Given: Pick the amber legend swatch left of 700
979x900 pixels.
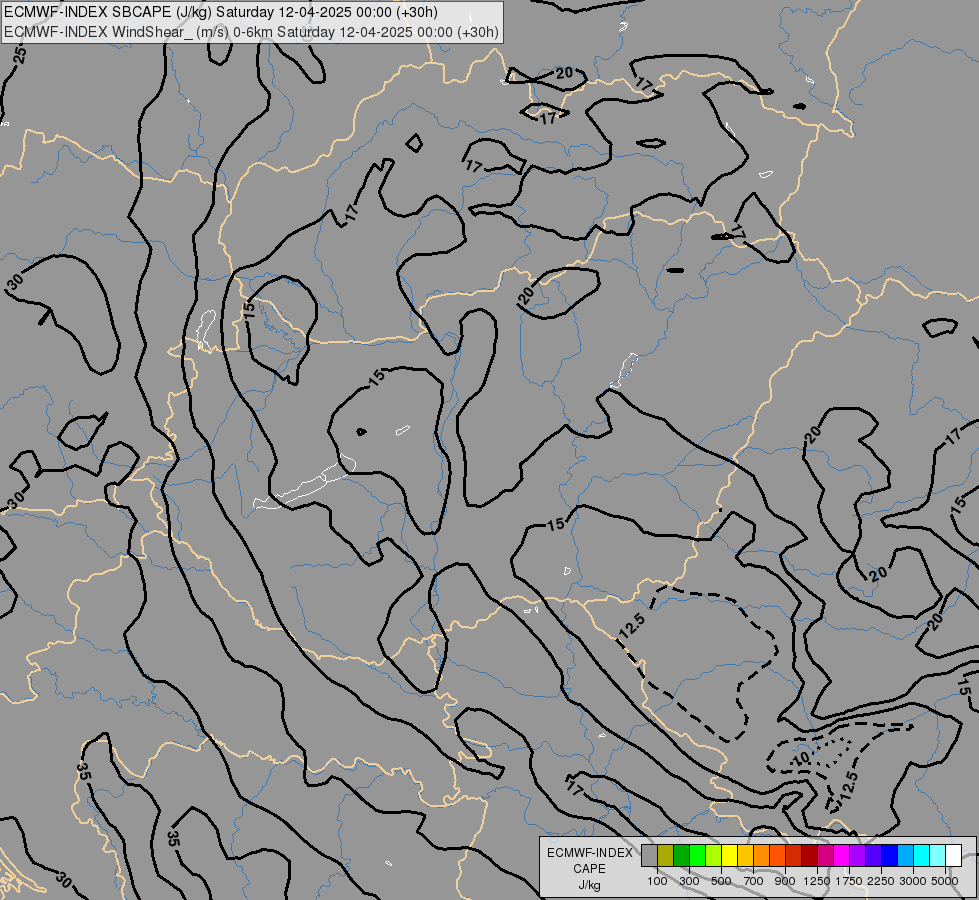Looking at the screenshot, I should [x=745, y=855].
